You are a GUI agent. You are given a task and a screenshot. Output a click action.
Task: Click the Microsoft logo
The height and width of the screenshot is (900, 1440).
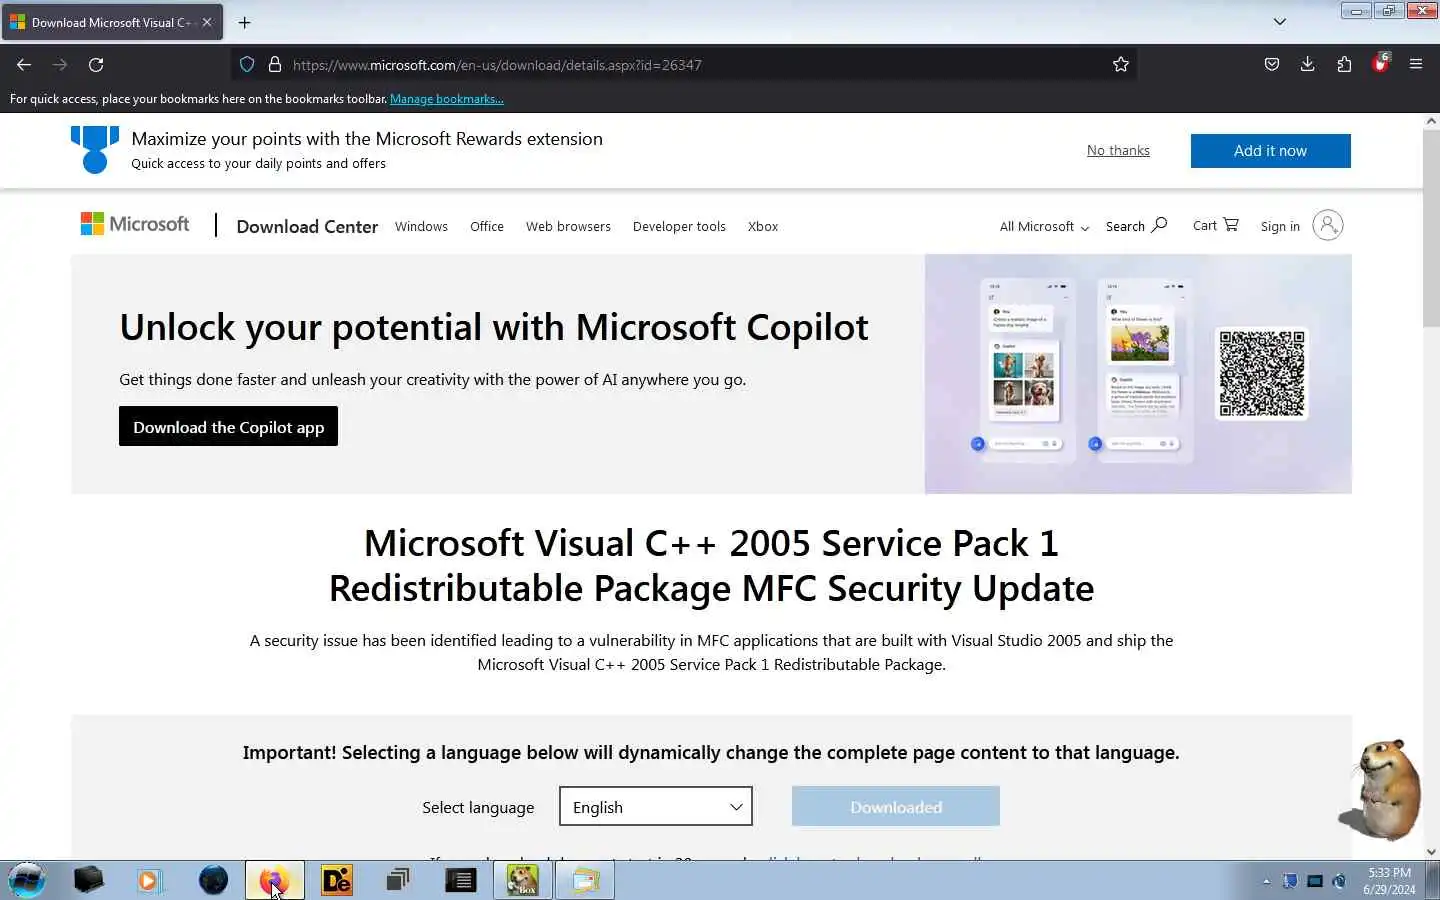[x=135, y=224]
